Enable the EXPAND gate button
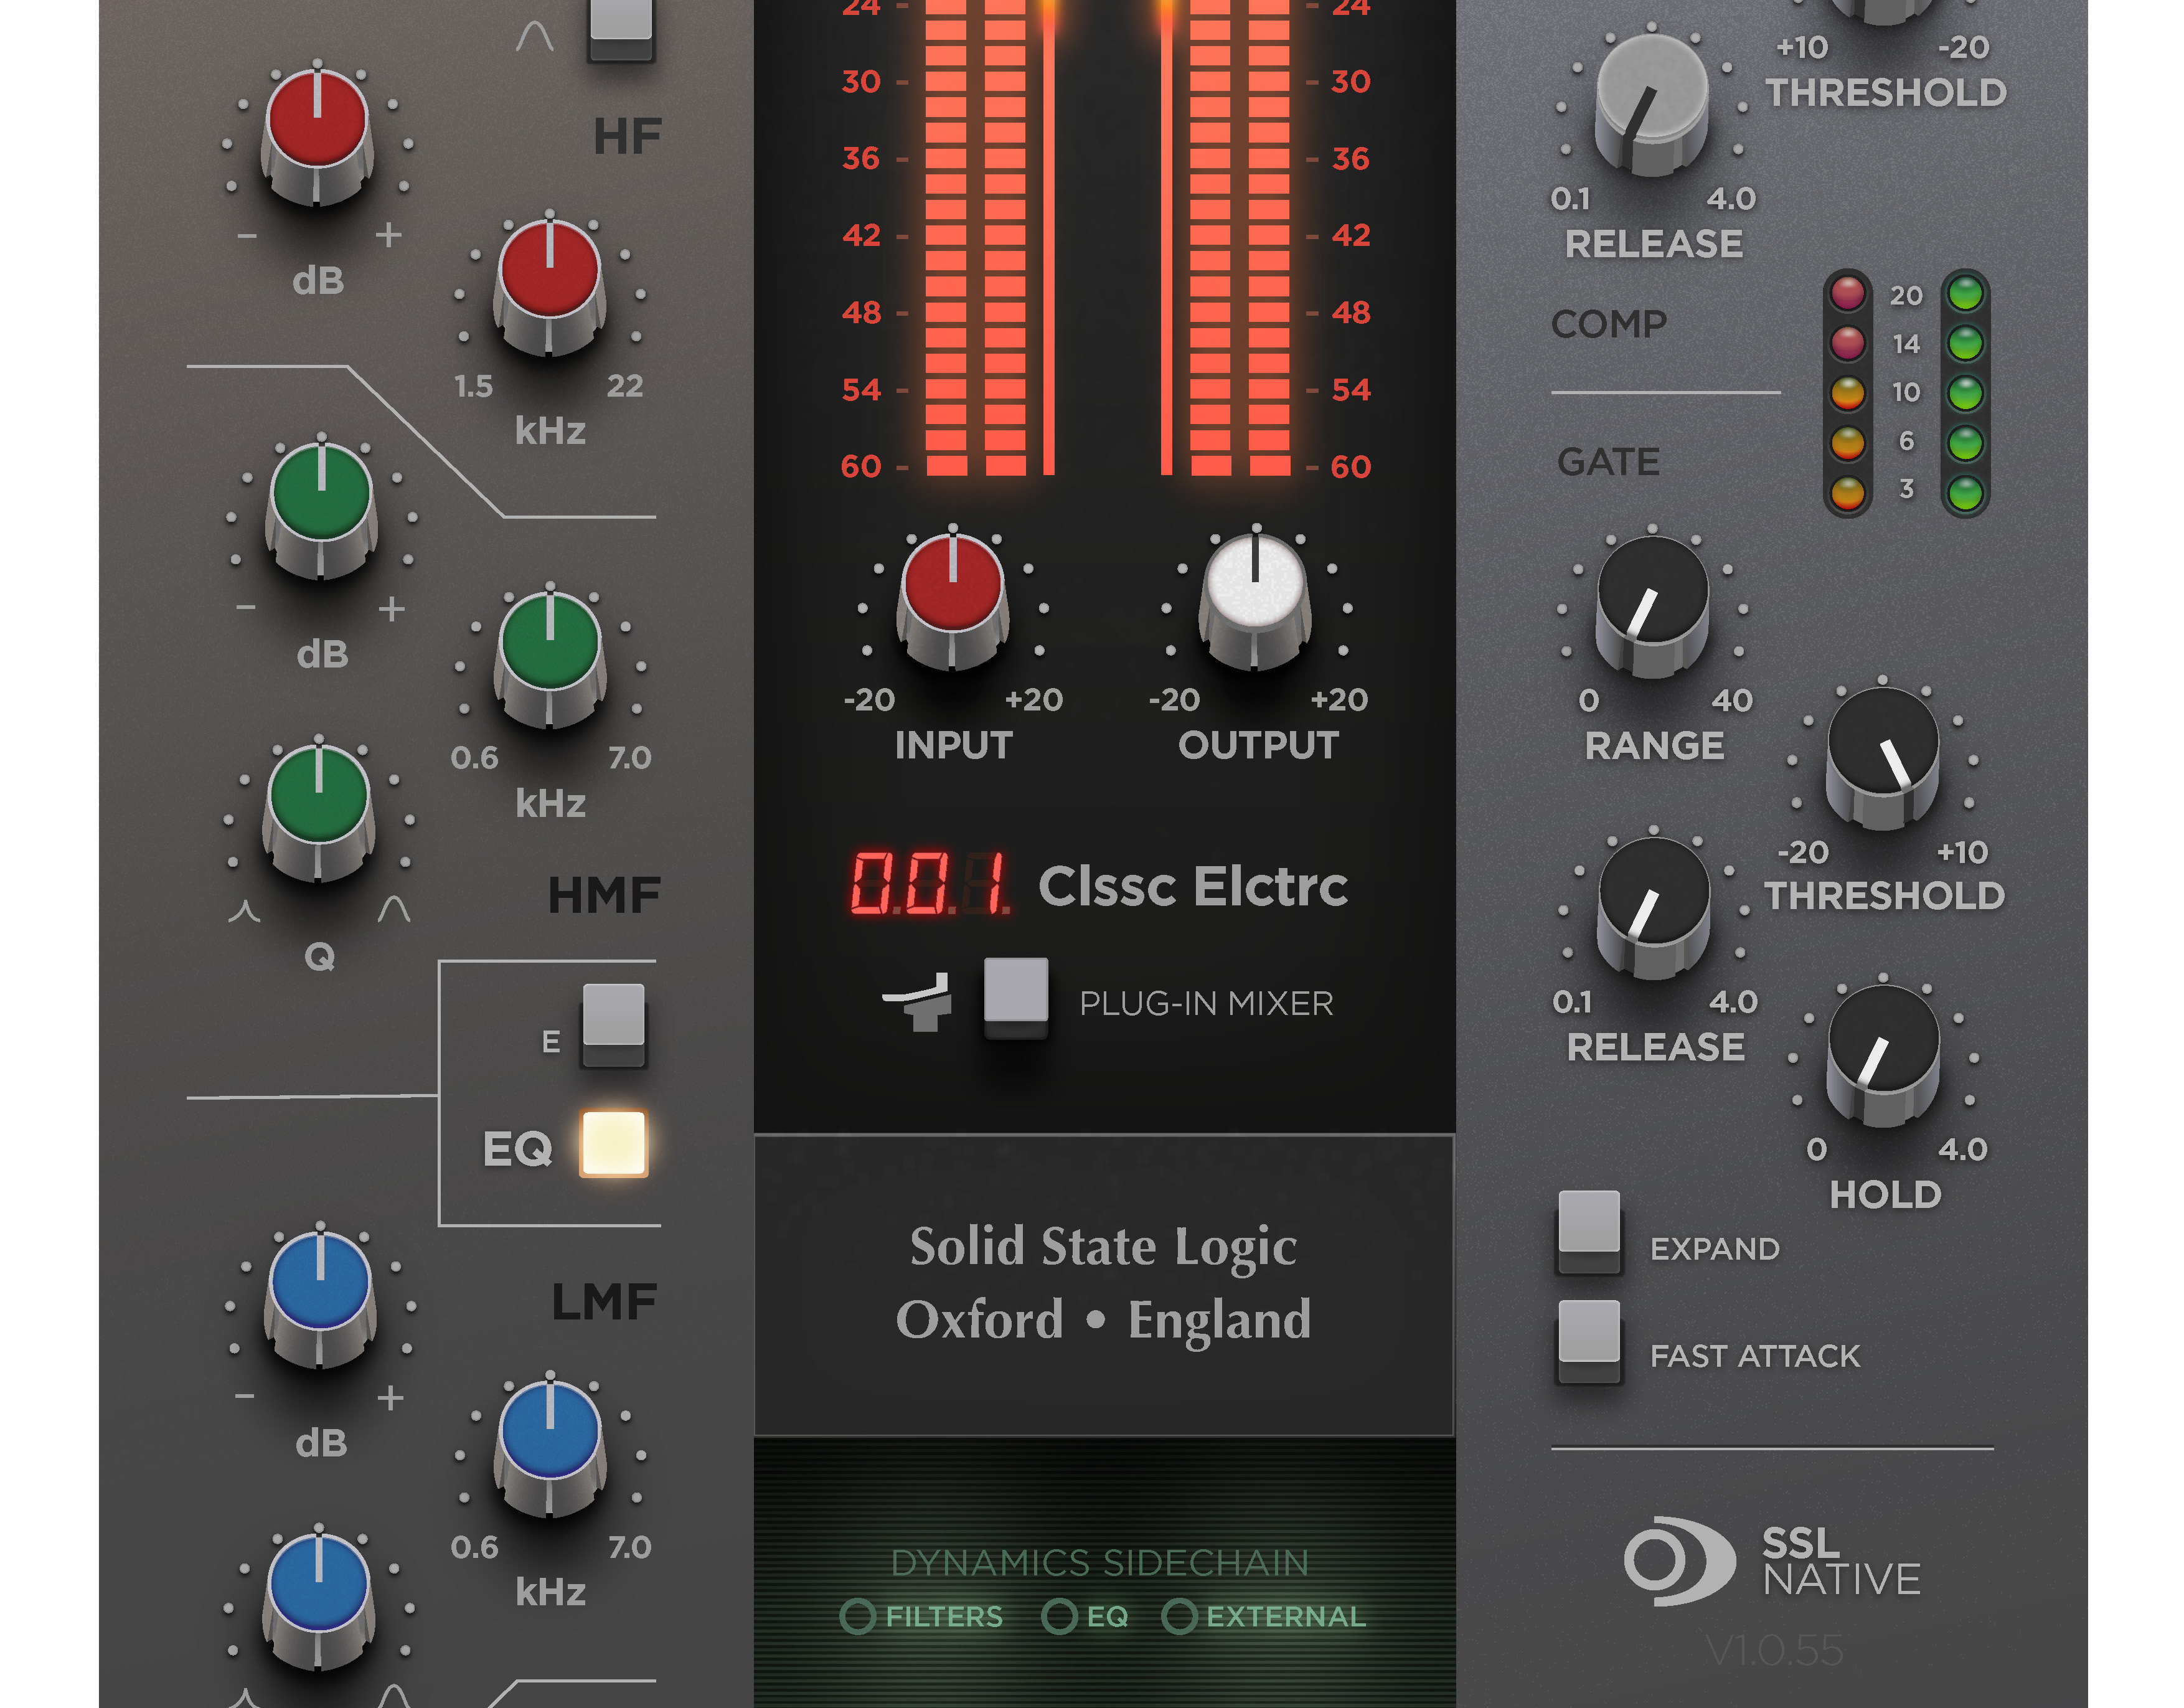The width and height of the screenshot is (2184, 1708). click(x=1589, y=1231)
